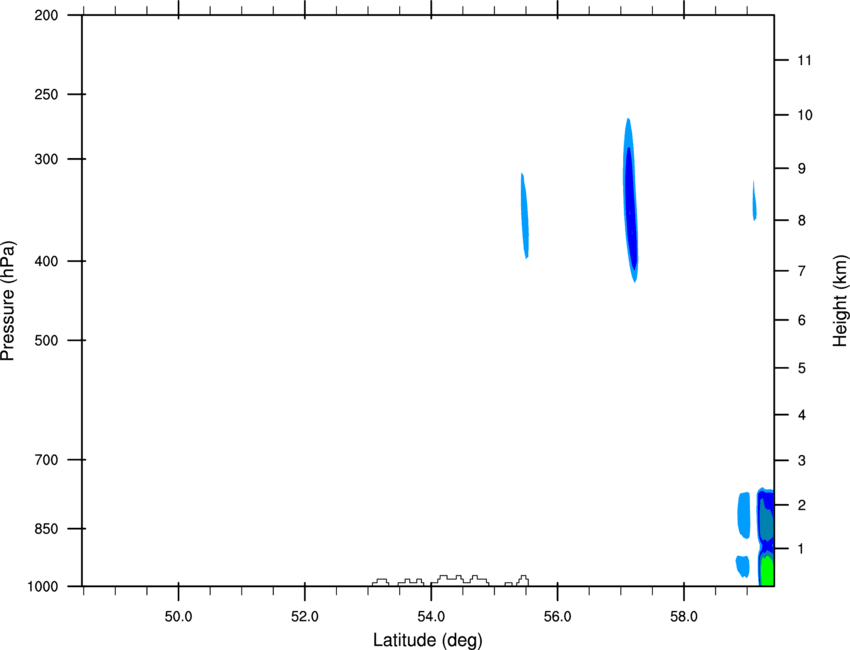850x650 pixels.
Task: Click the 56.0 latitude tick label
Action: point(557,617)
